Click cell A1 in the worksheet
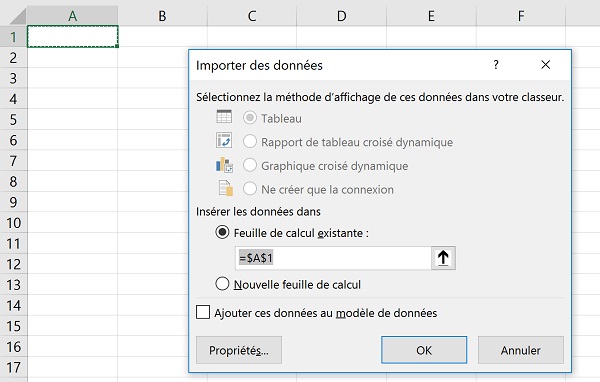The height and width of the screenshot is (382, 600). 73,37
